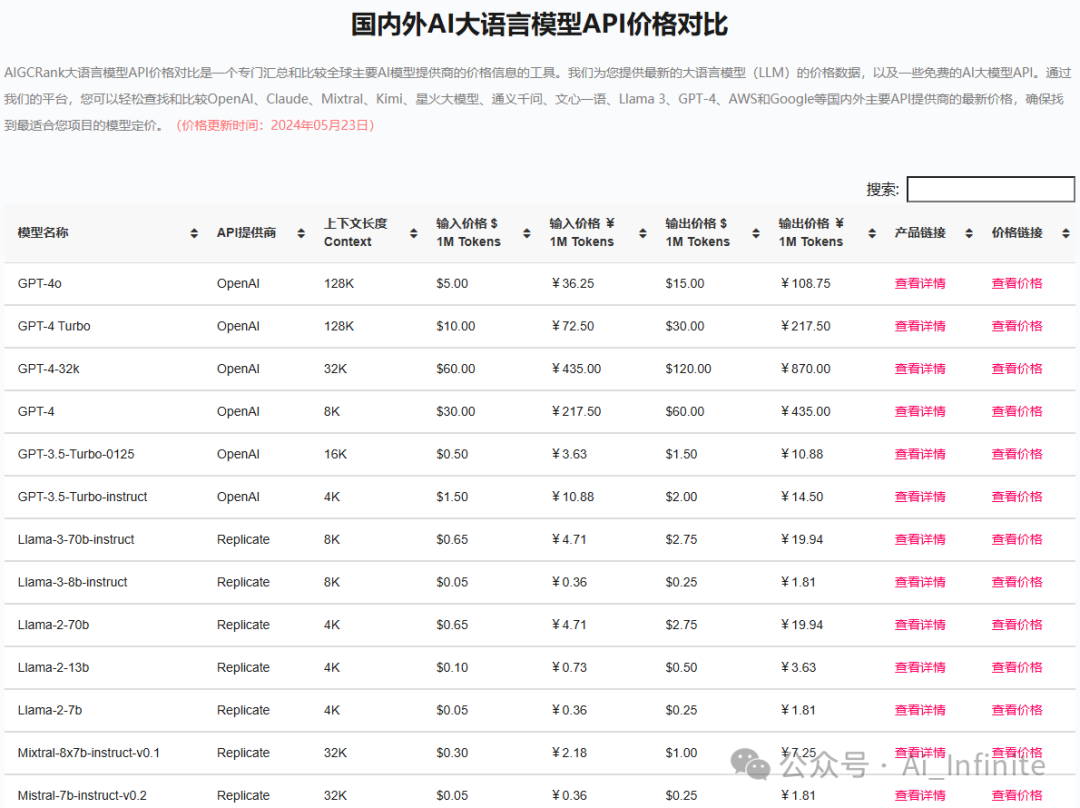Viewport: 1080px width, 808px height.
Task: Click the 16K context length cell
Action: pos(335,454)
